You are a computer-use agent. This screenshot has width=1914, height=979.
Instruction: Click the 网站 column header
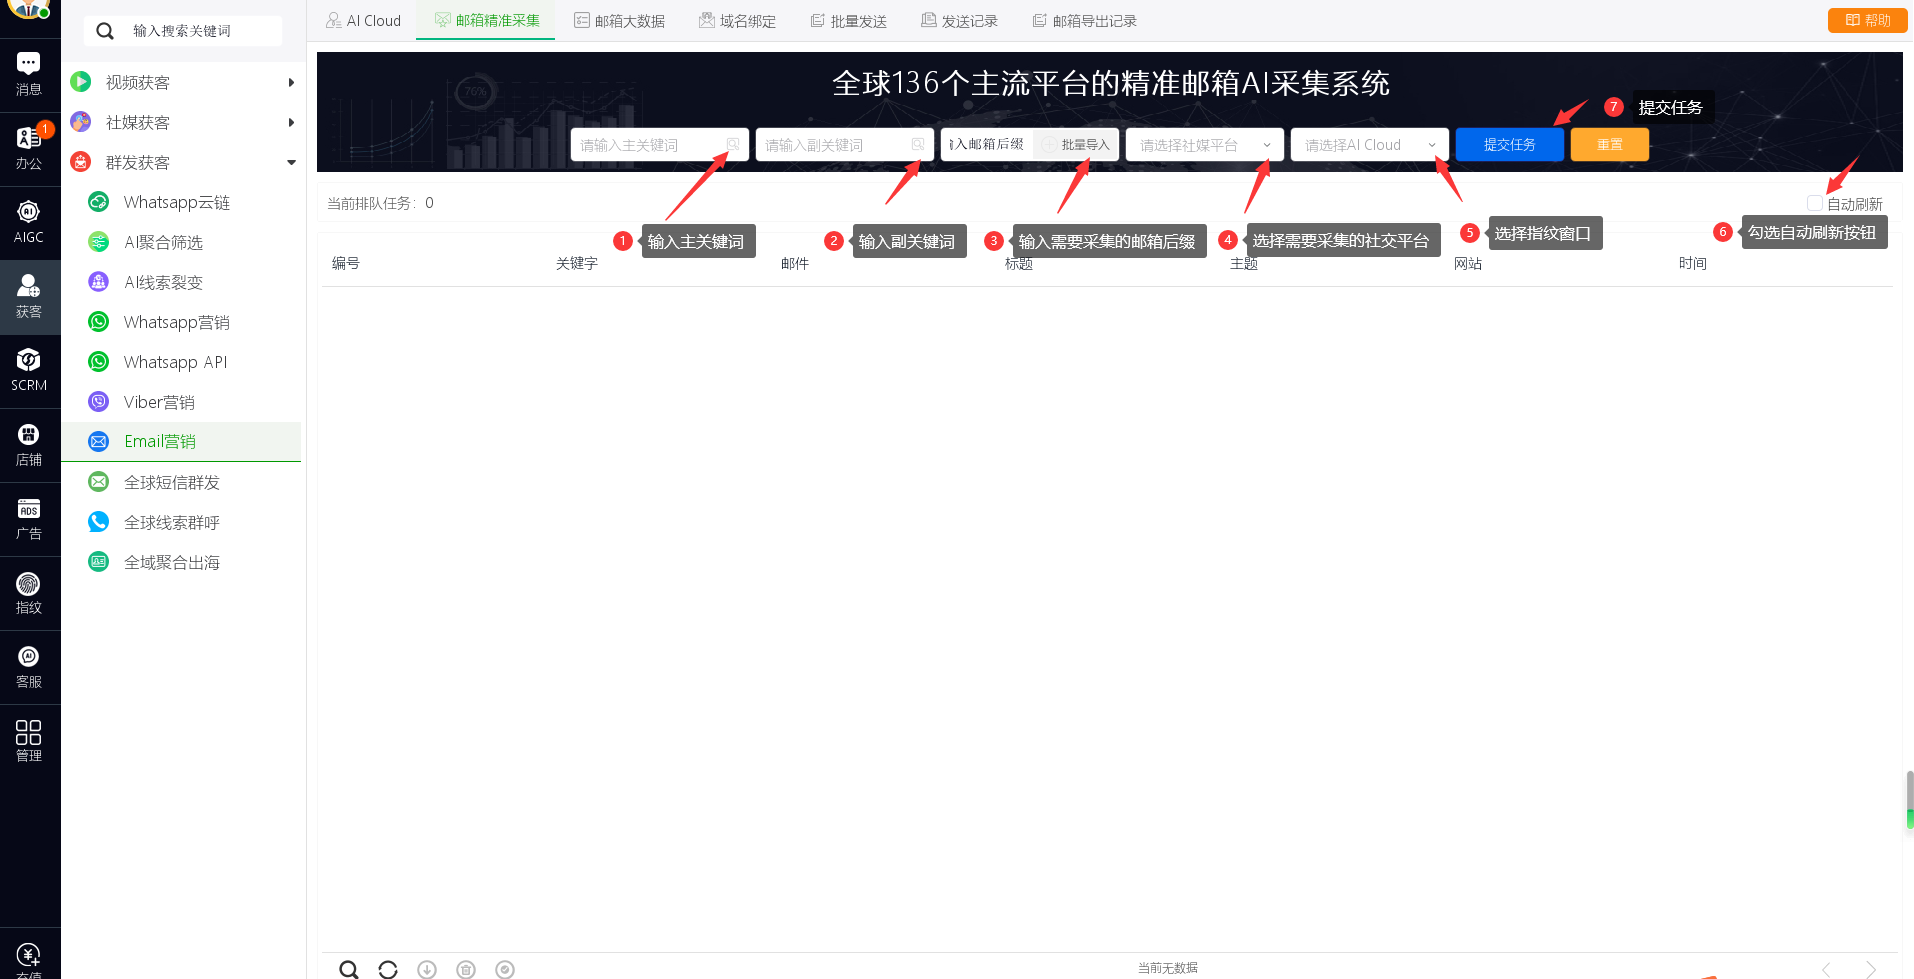(x=1467, y=263)
